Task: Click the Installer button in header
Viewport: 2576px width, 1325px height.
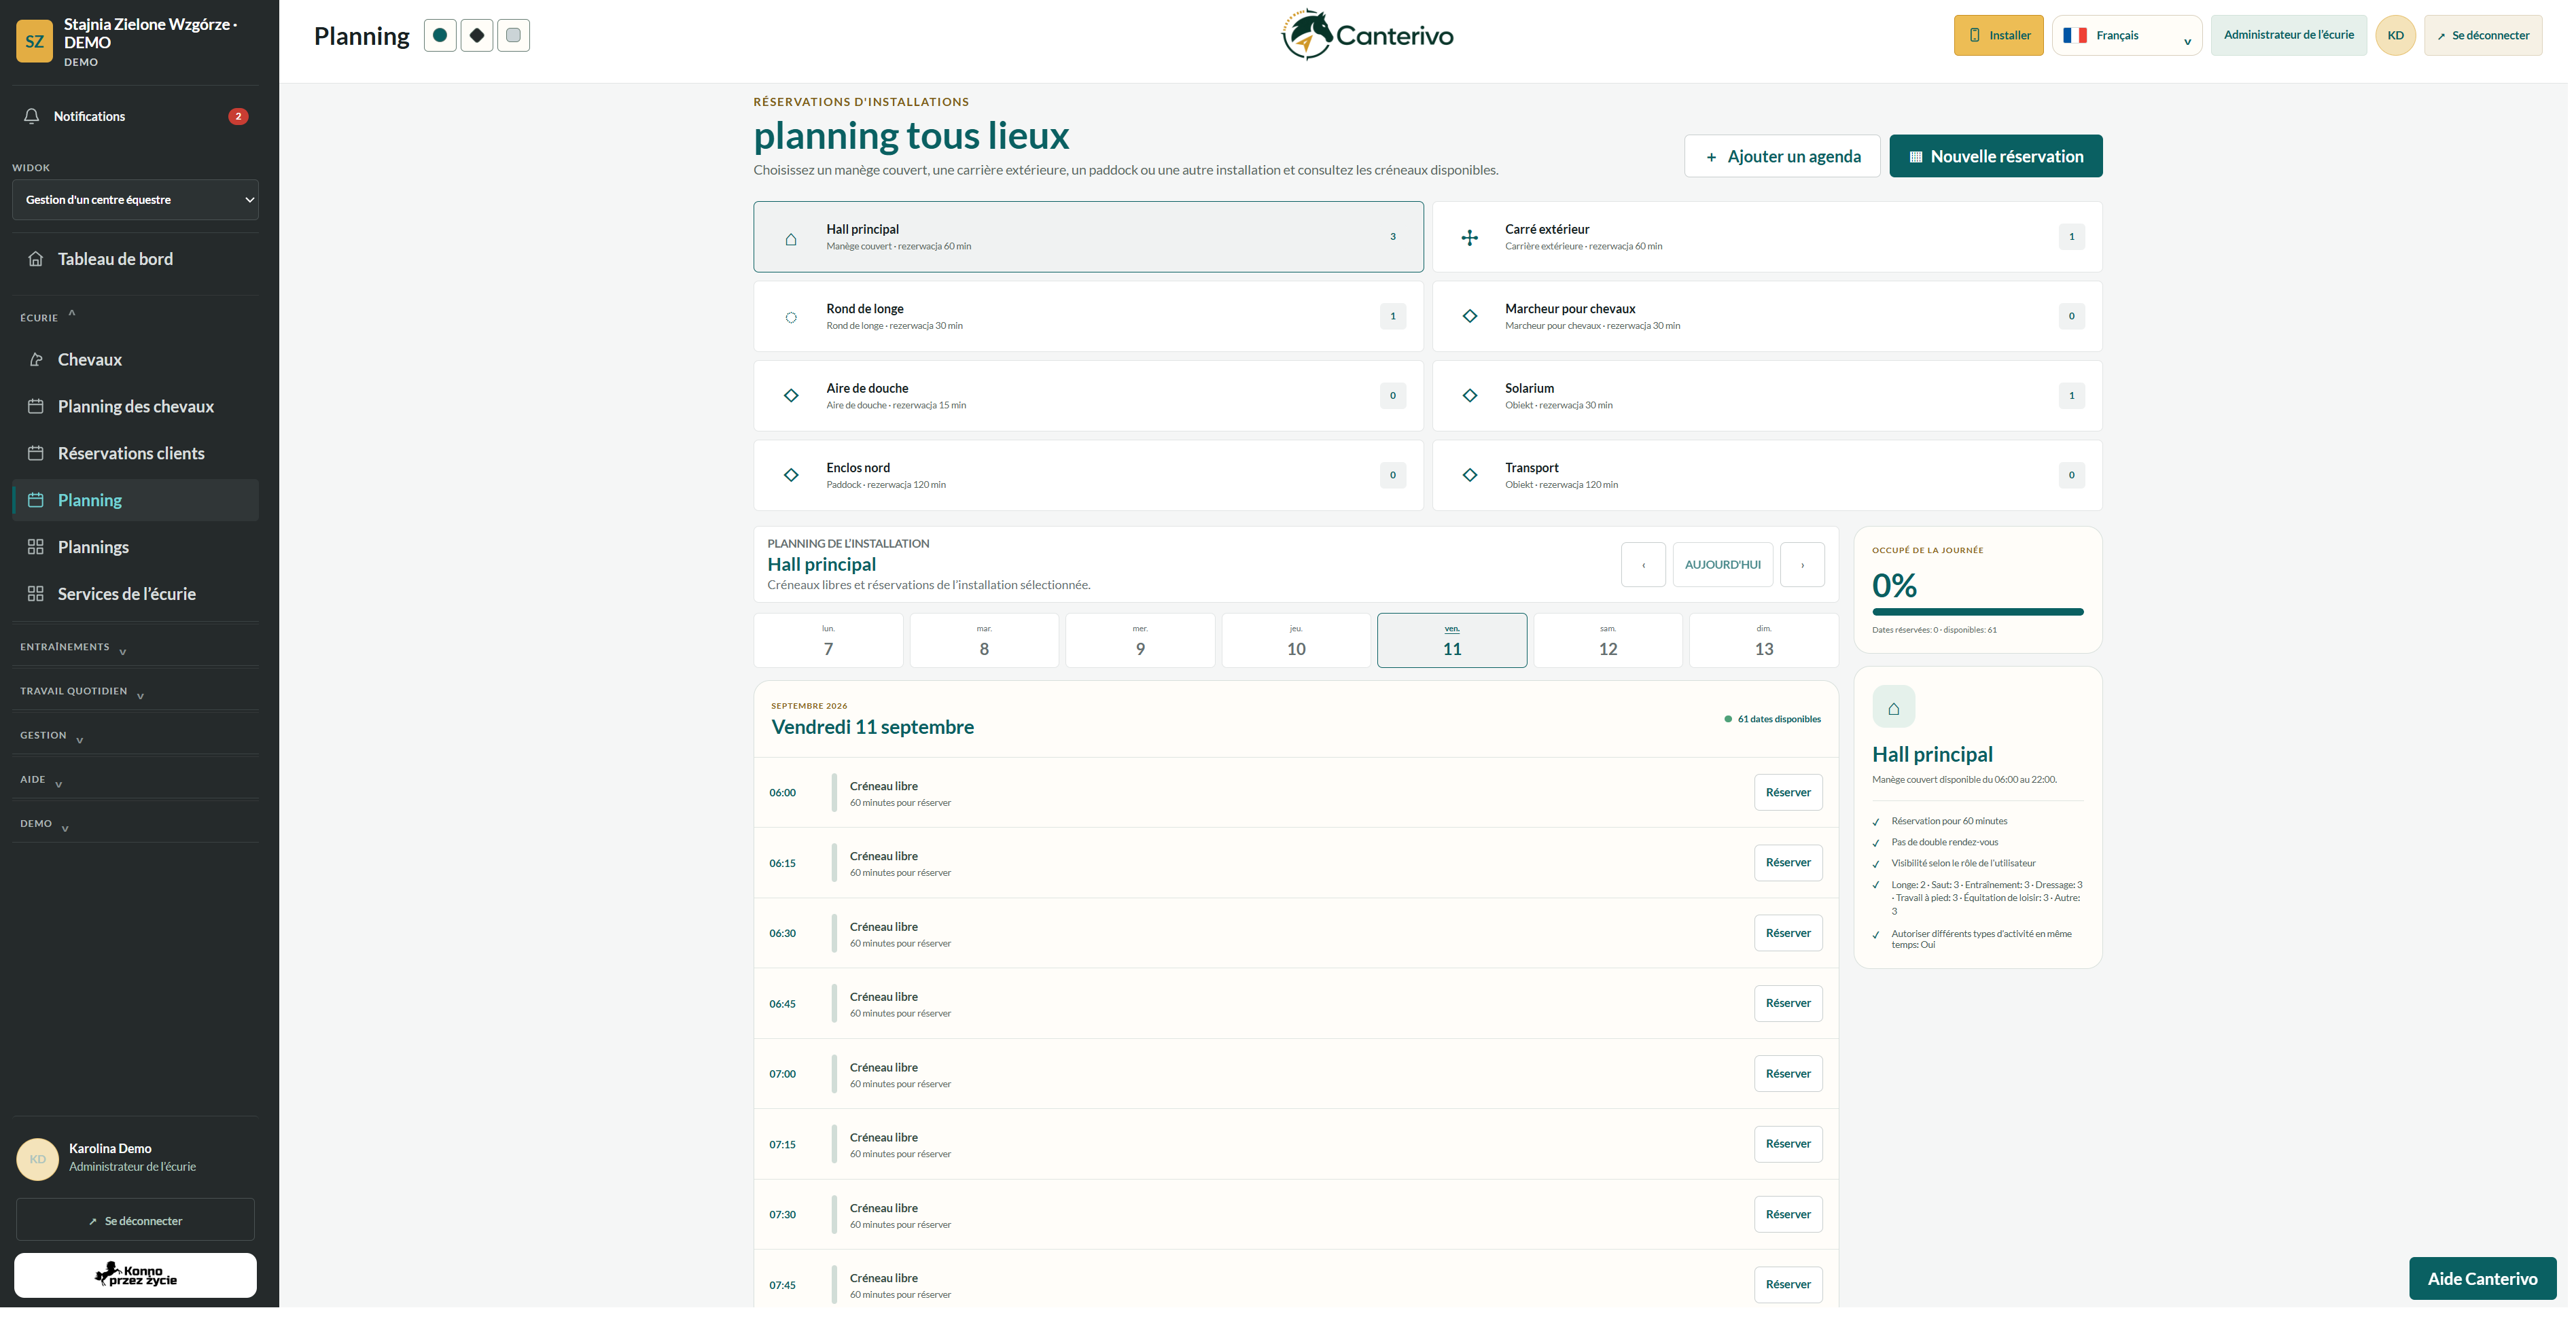Action: click(x=1999, y=35)
